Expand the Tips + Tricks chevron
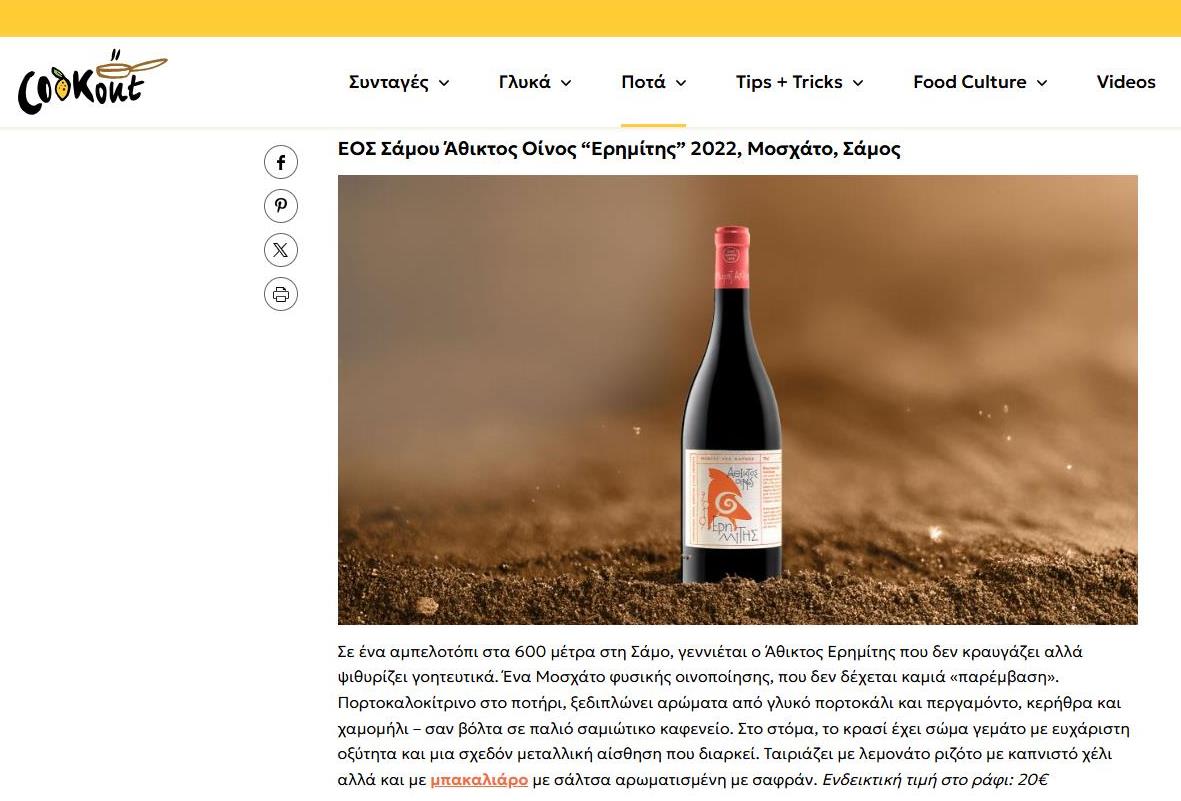The width and height of the screenshot is (1181, 801). click(x=858, y=83)
